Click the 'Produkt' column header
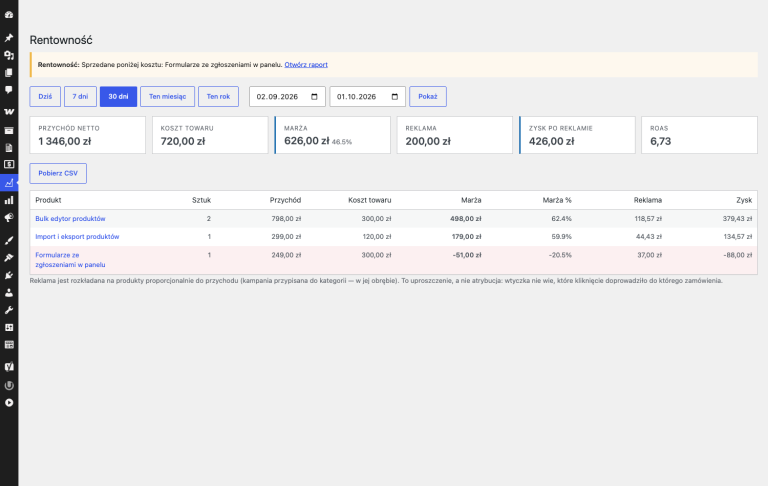768x486 pixels. pos(48,200)
